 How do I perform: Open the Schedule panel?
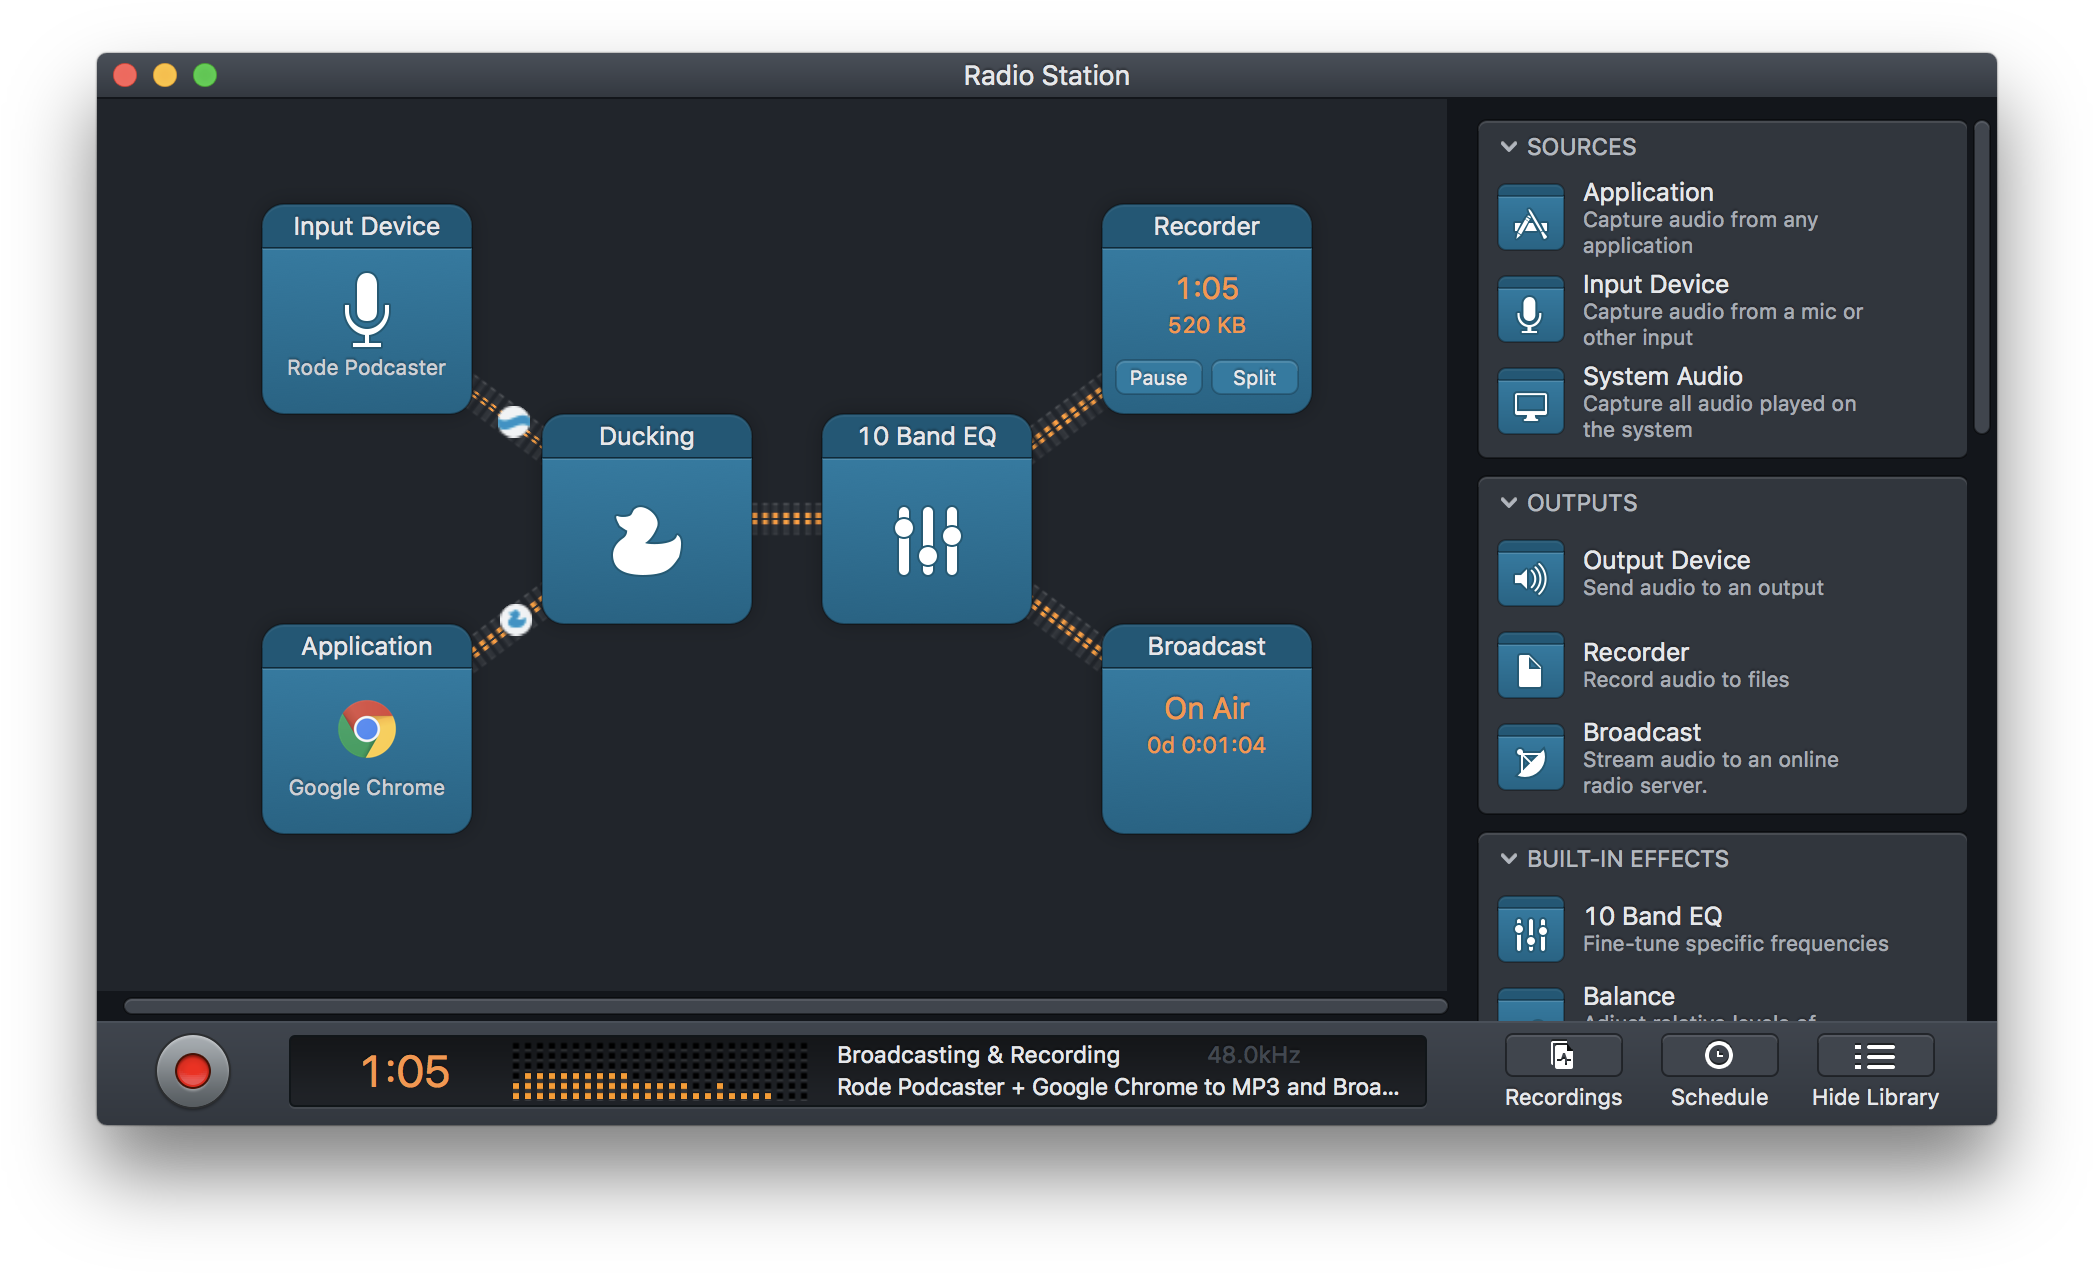1718,1070
